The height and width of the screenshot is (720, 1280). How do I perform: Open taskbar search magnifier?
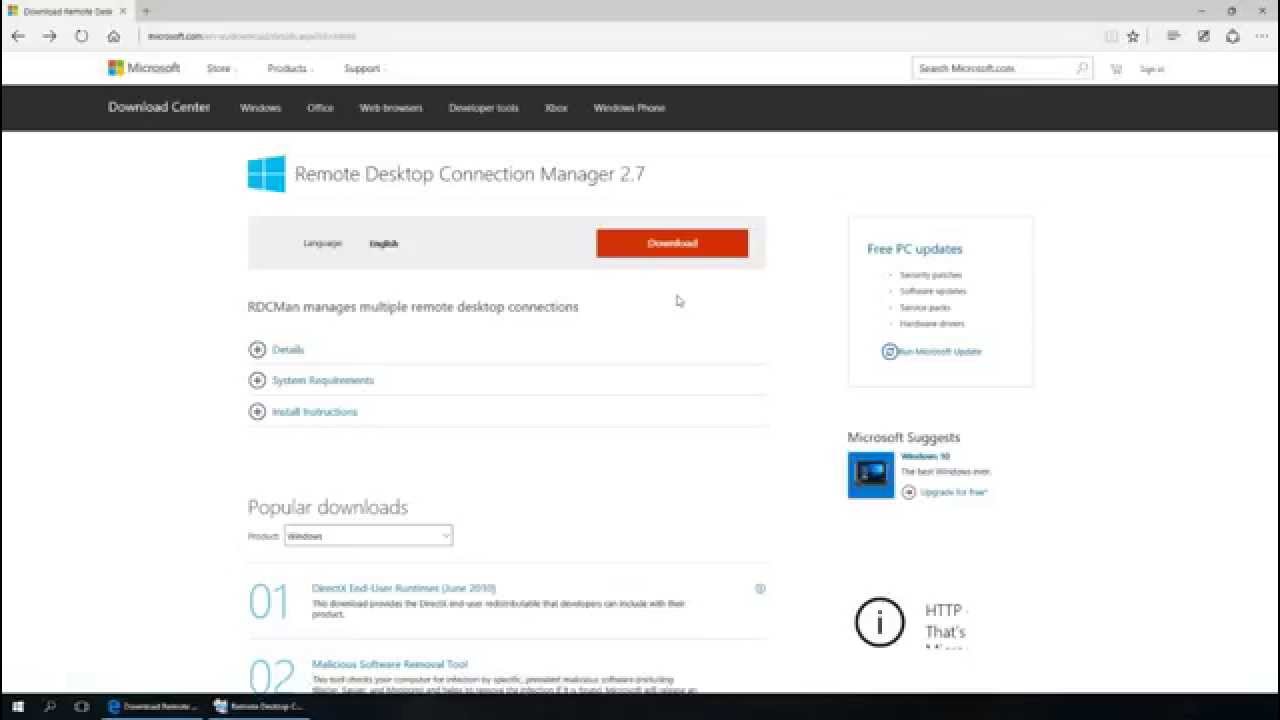pyautogui.click(x=50, y=706)
